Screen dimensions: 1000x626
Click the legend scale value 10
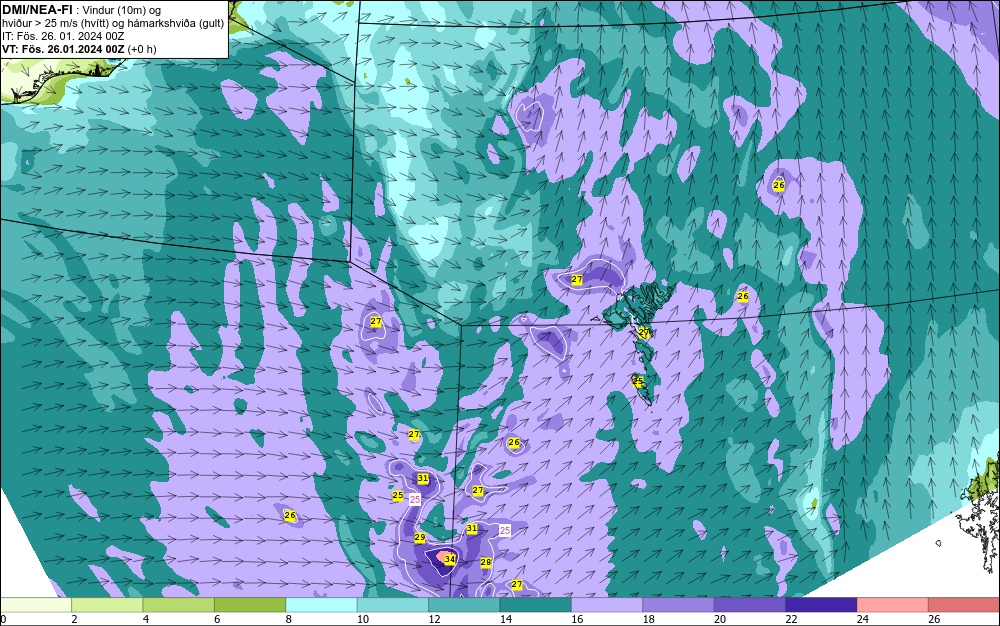[363, 619]
